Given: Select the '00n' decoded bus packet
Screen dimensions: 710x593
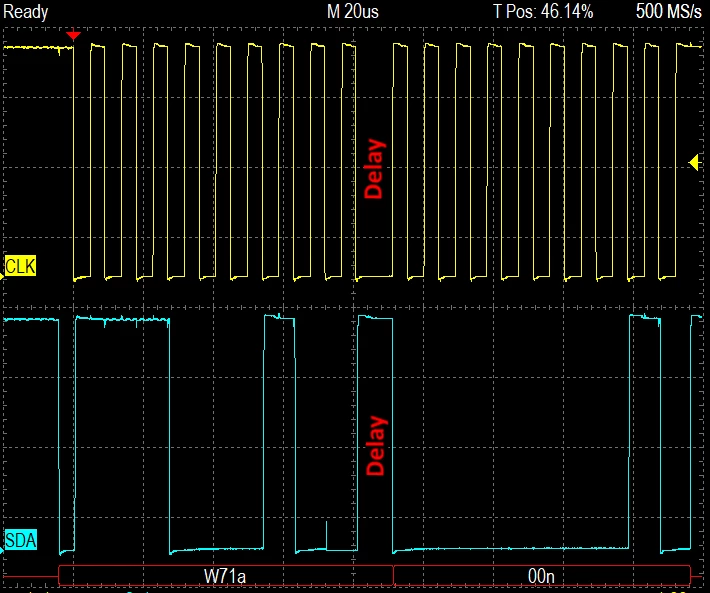Looking at the screenshot, I should (x=542, y=576).
